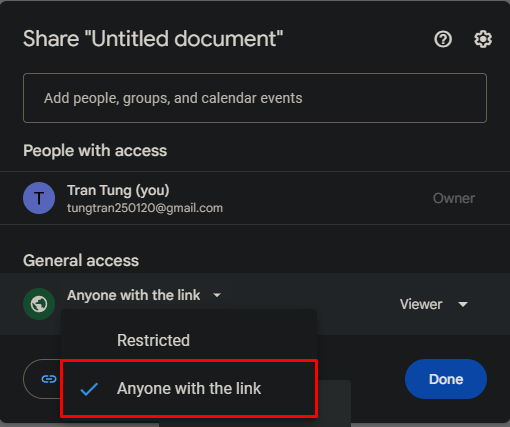Open the help question mark icon
The width and height of the screenshot is (510, 427).
click(443, 39)
